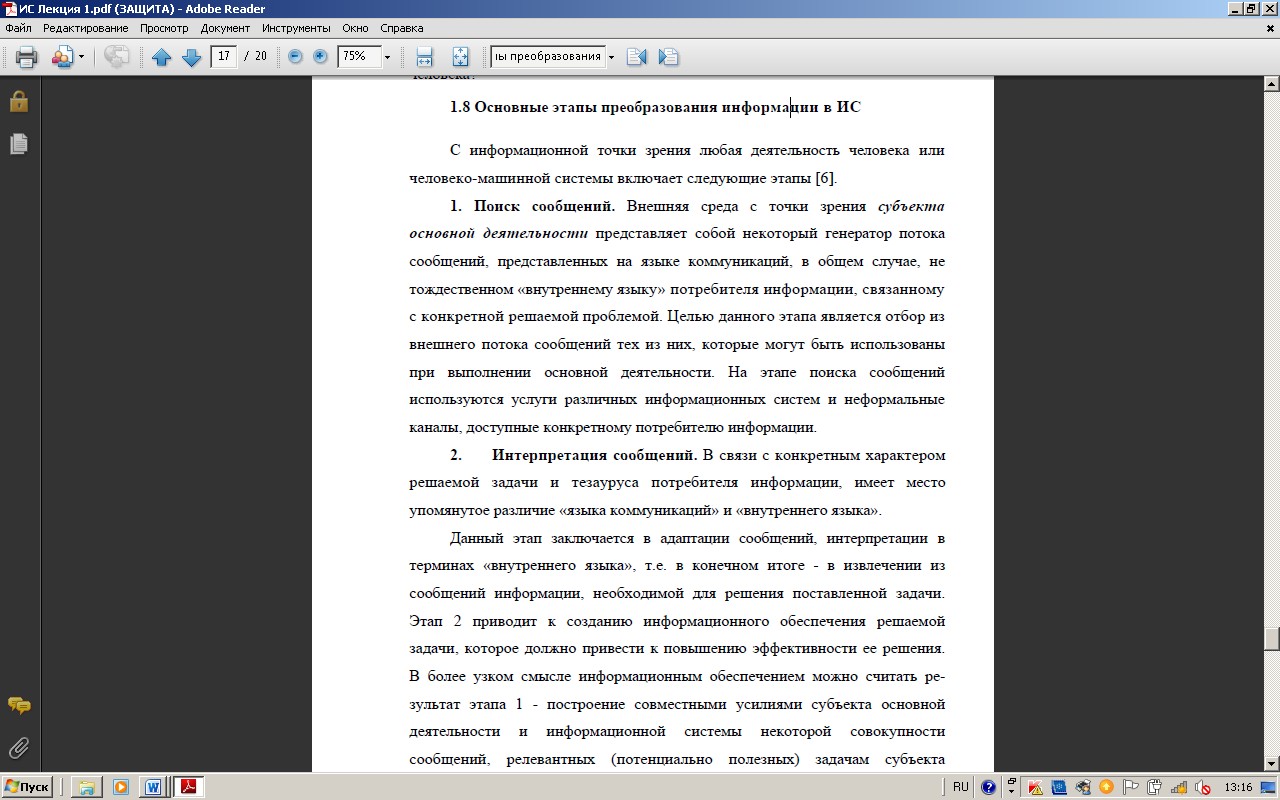The width and height of the screenshot is (1280, 800).
Task: Click the power plug tray icon
Action: click(x=1155, y=787)
